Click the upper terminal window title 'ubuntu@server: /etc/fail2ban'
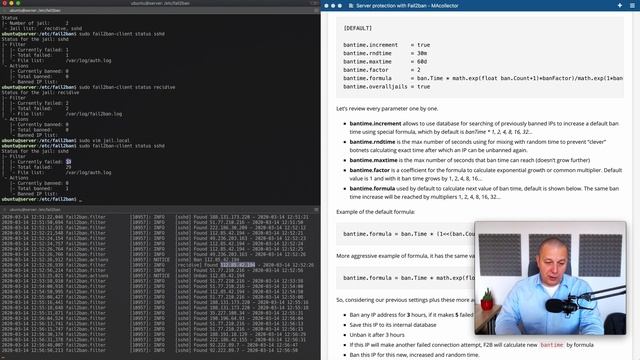Image resolution: width=640 pixels, height=360 pixels. 160,3
